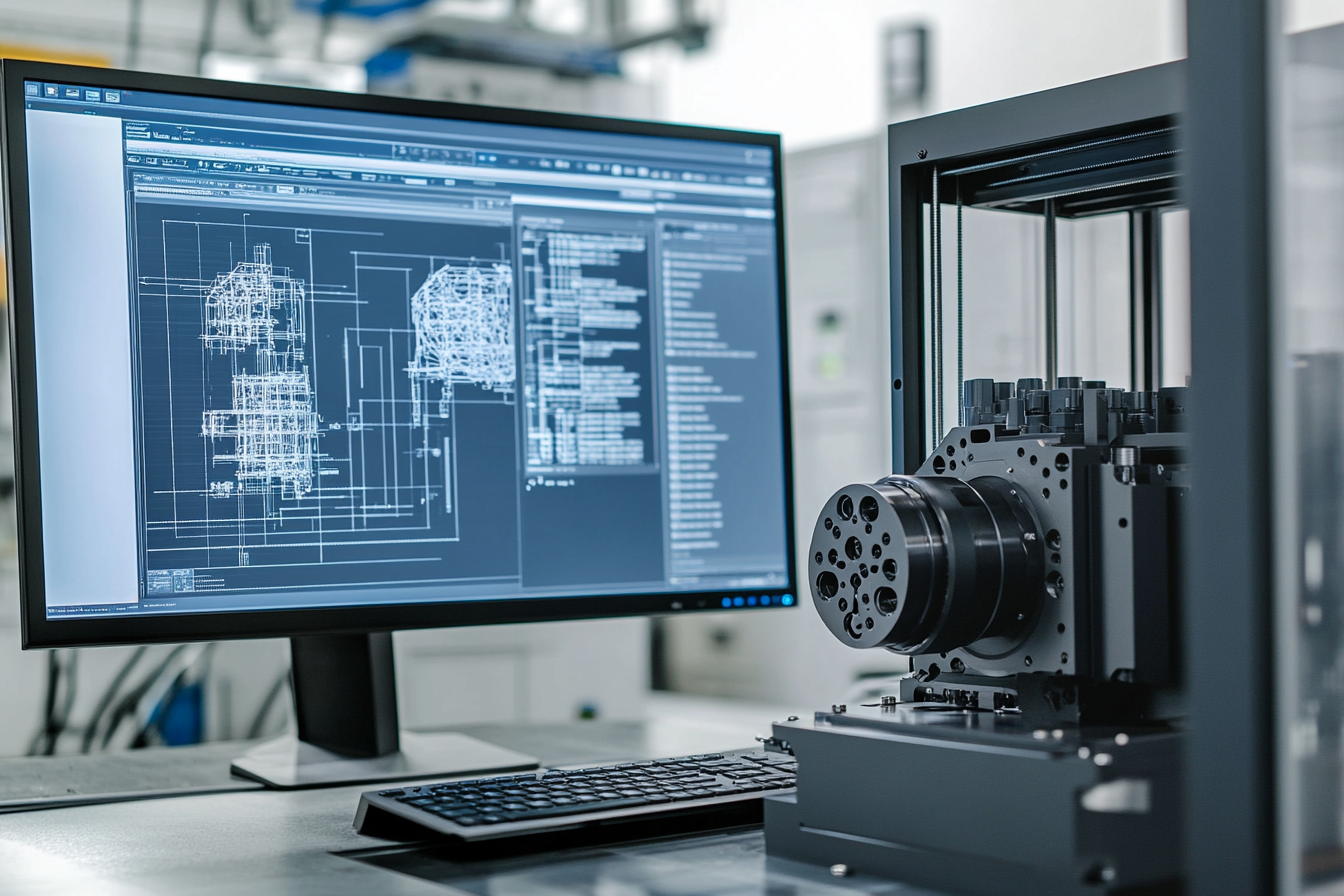1344x896 pixels.
Task: Click the pair of blue icons in the upper toolbar
Action: 485,157
